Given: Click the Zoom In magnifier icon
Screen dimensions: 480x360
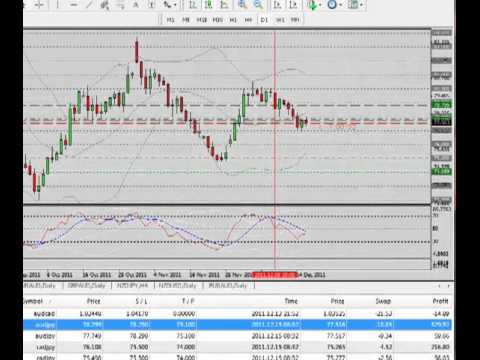Looking at the screenshot, I should pos(242,5).
